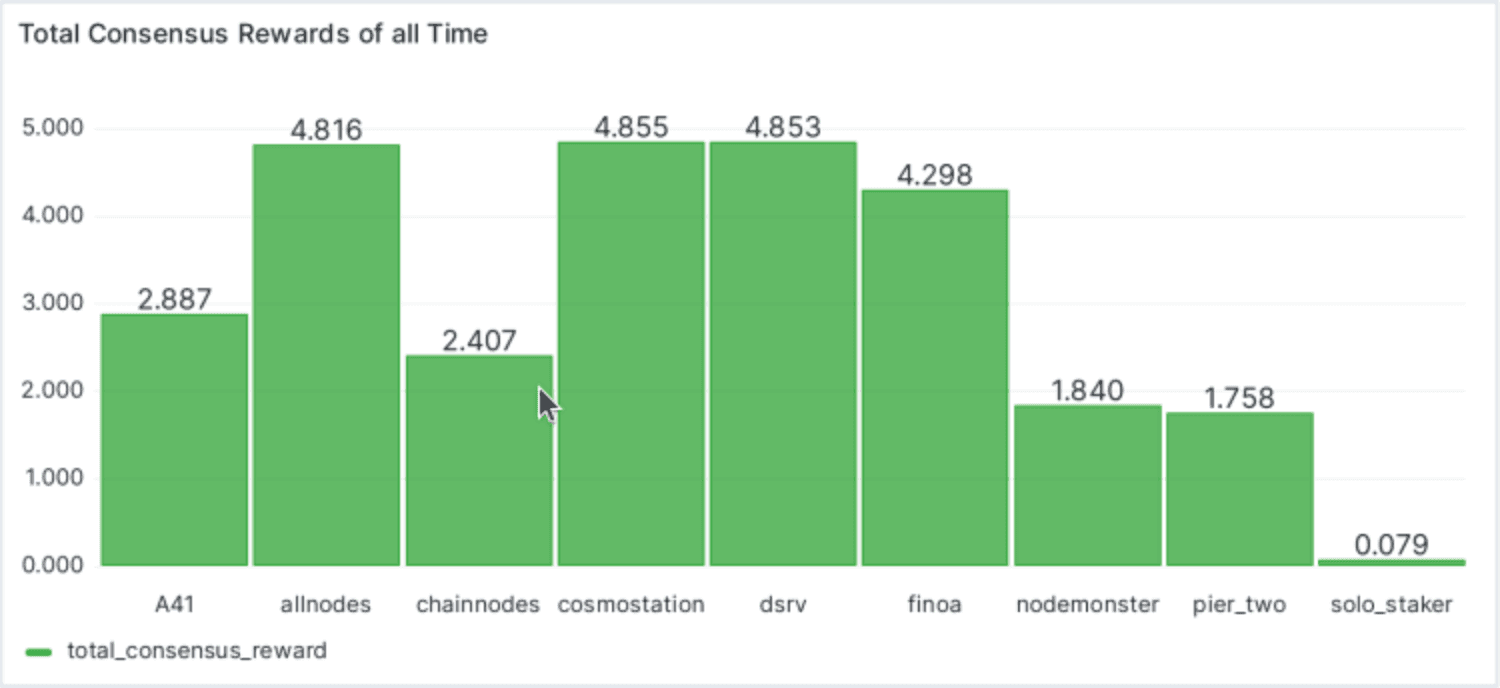Click the panel title Total Consensus Rewards of all Time
1500x688 pixels.
click(253, 34)
